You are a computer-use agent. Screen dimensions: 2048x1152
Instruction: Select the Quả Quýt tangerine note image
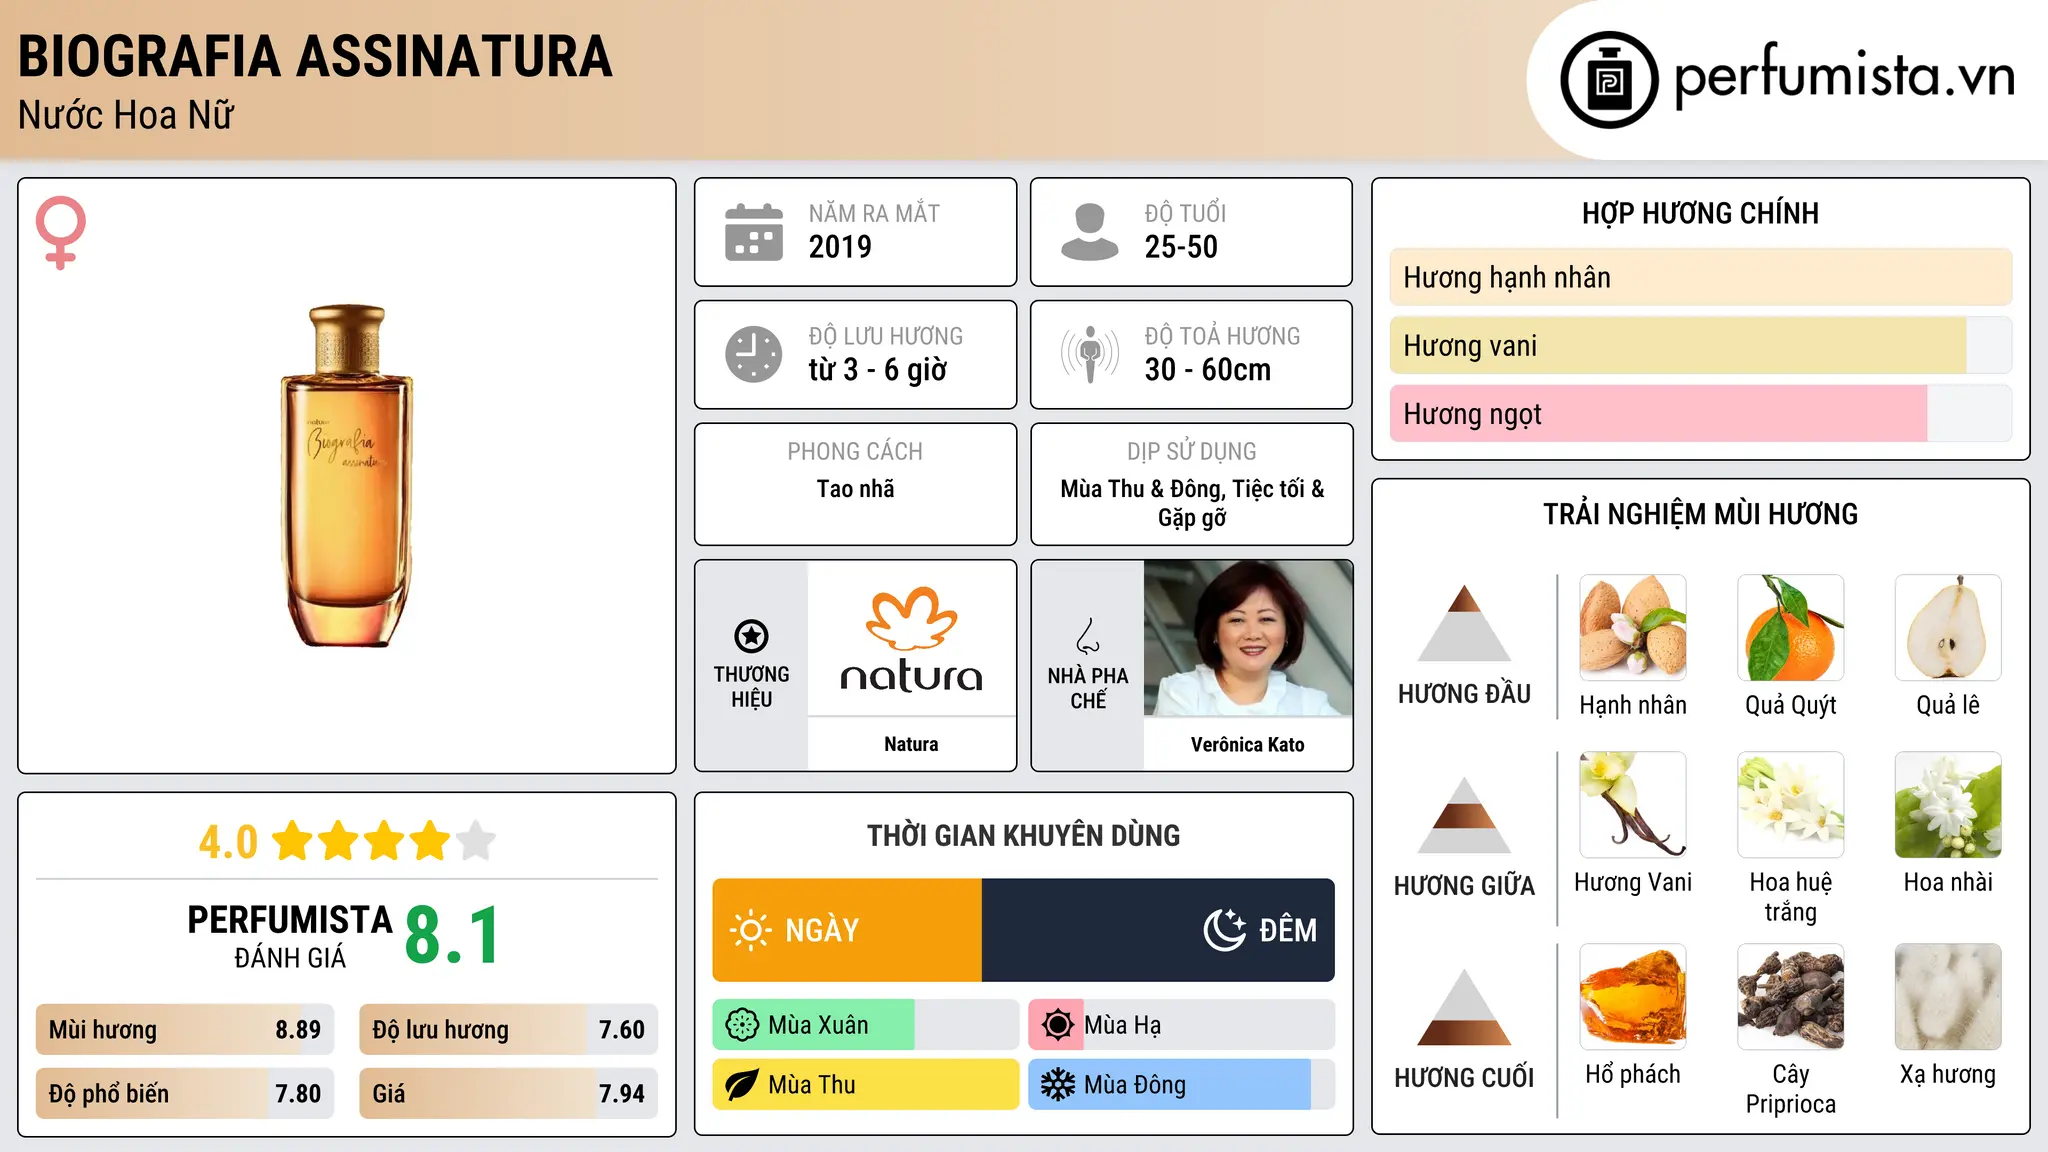[1790, 628]
